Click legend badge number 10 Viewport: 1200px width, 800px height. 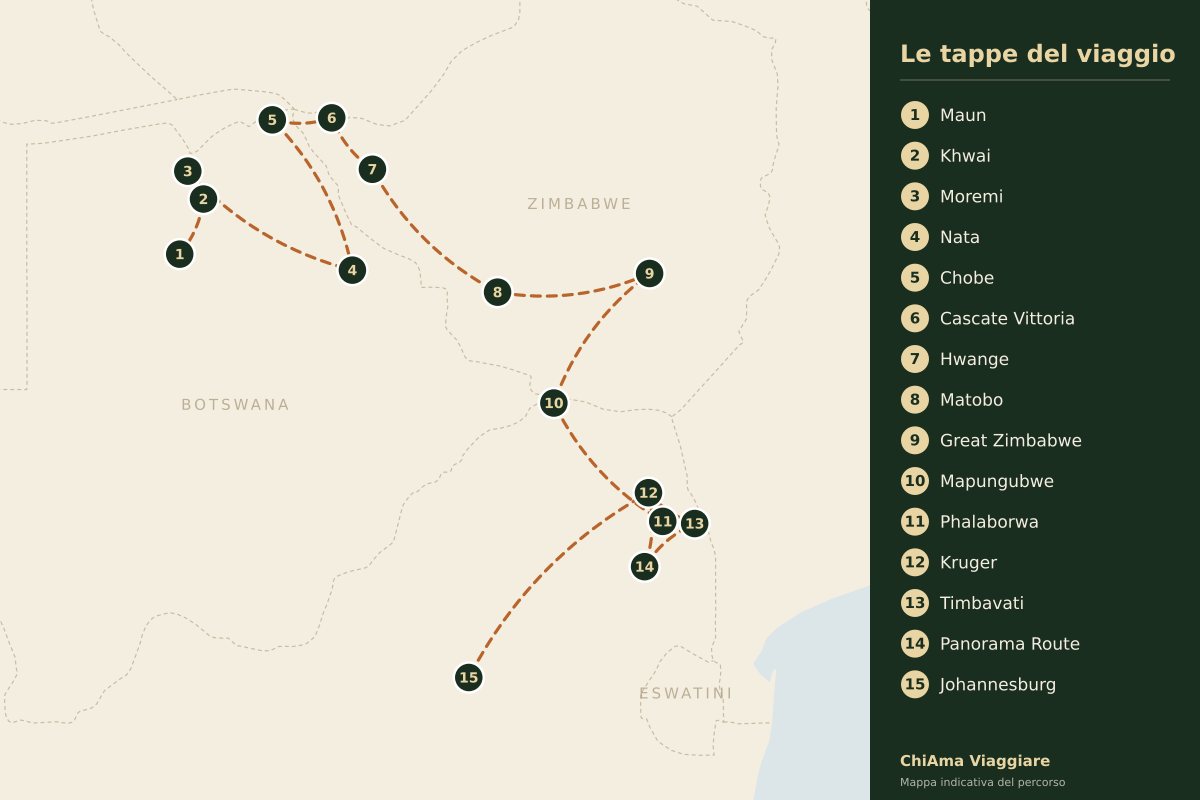coord(914,481)
